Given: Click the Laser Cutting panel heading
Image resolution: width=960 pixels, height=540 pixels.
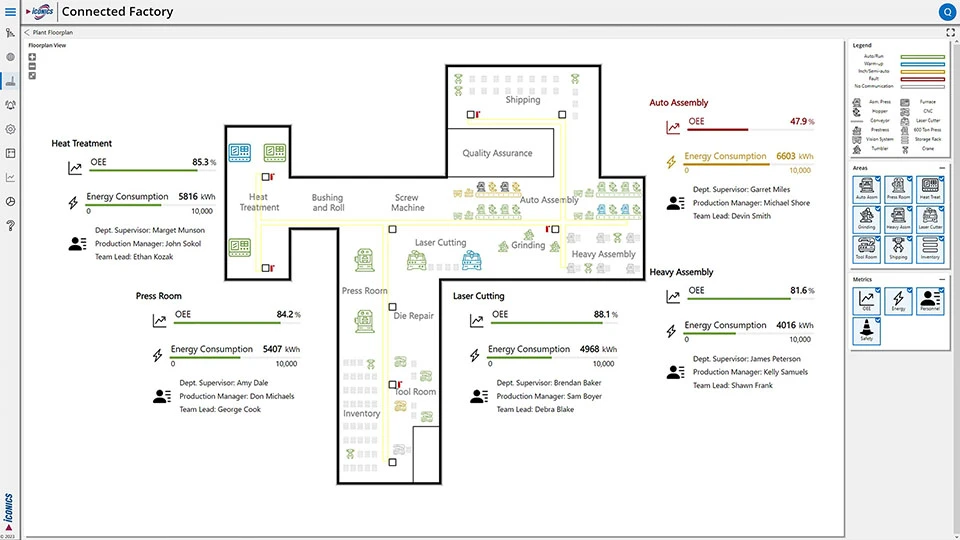Looking at the screenshot, I should [x=478, y=296].
